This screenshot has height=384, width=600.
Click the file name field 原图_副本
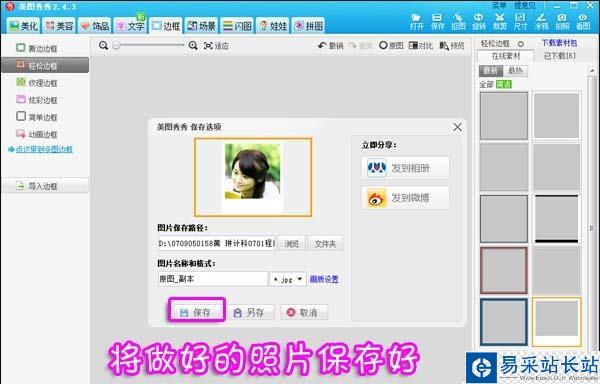click(213, 279)
